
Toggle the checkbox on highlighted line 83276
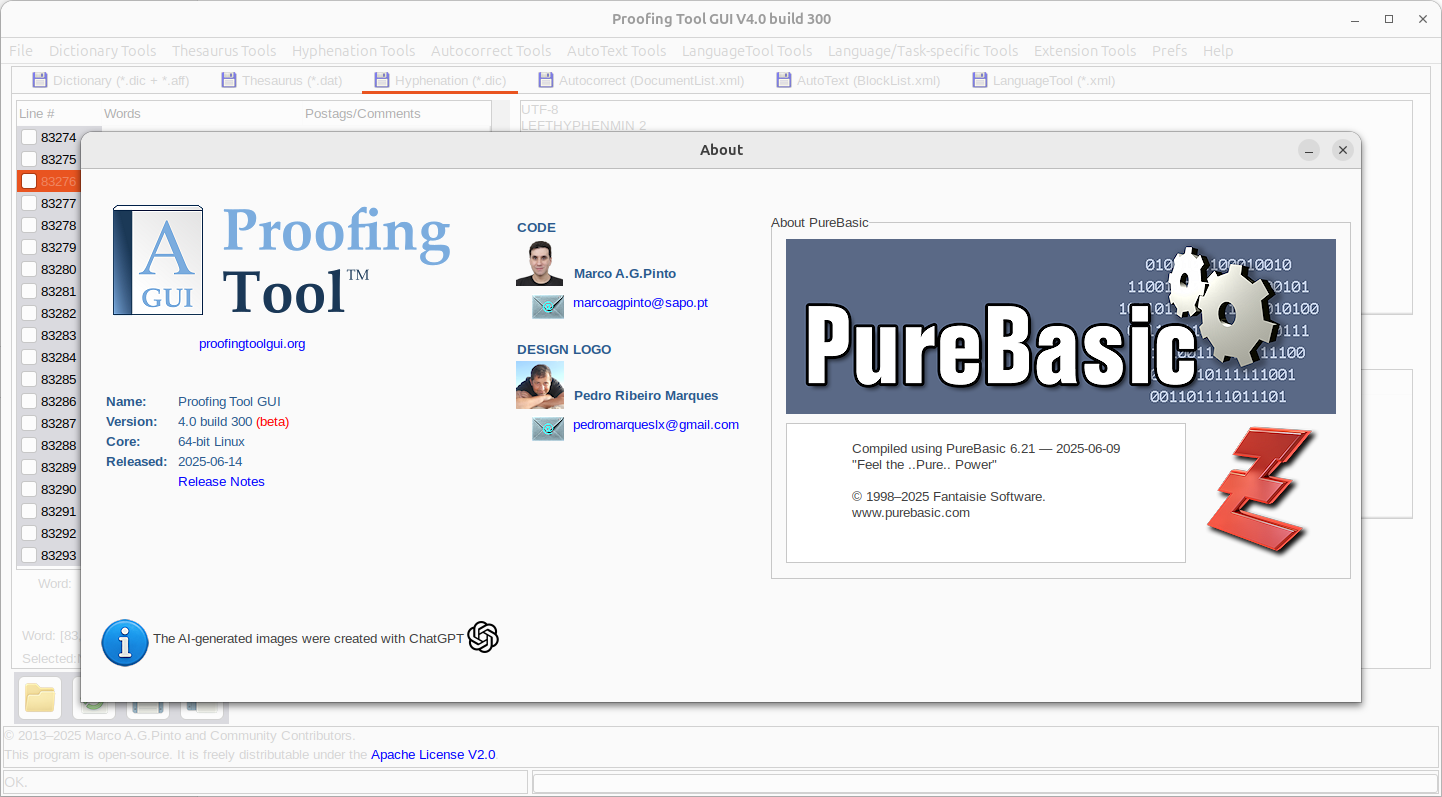click(x=29, y=181)
